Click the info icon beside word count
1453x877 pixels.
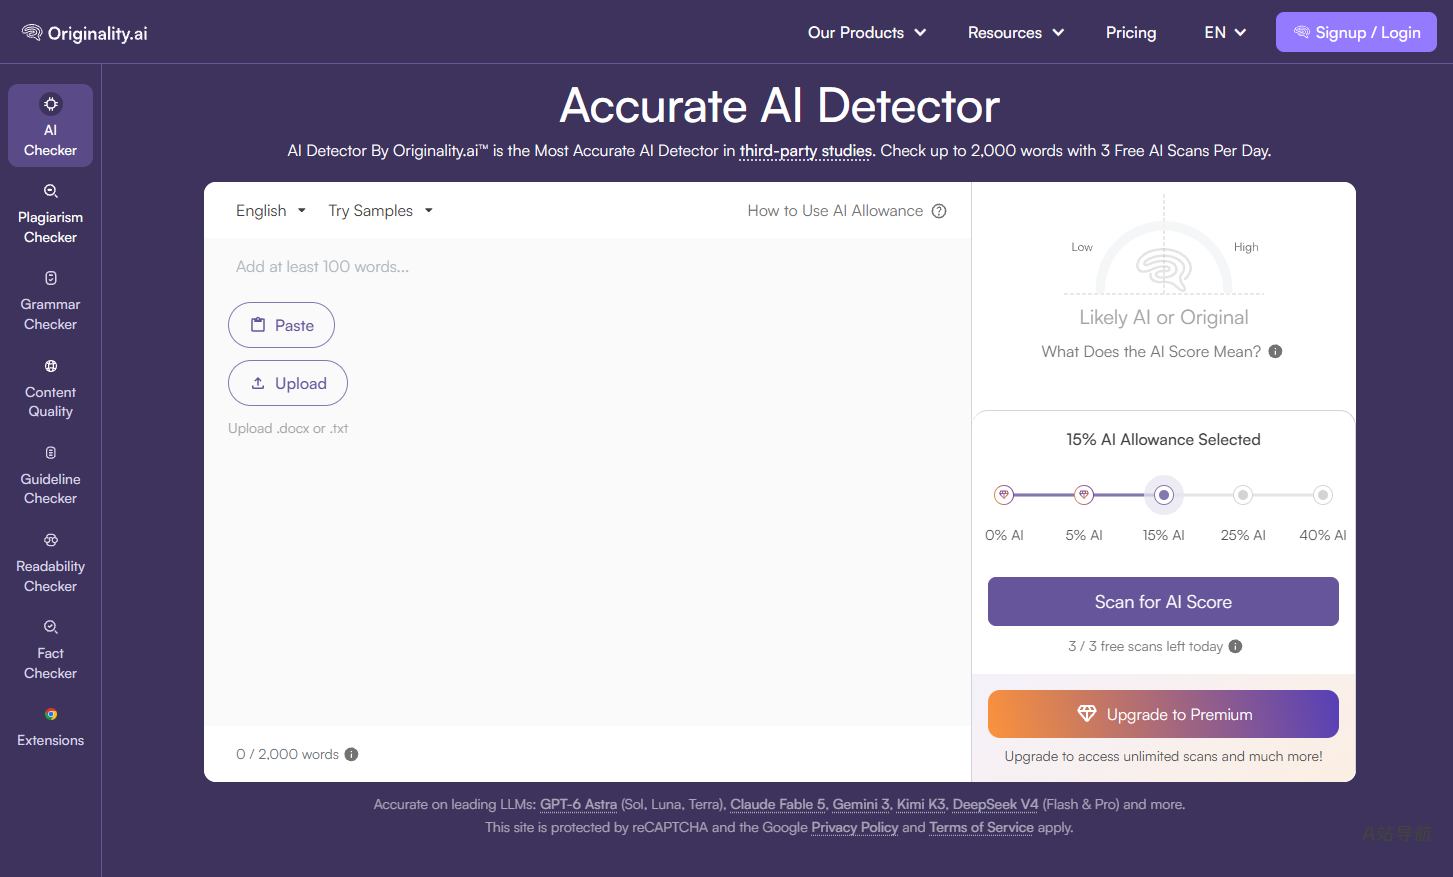[x=351, y=754]
